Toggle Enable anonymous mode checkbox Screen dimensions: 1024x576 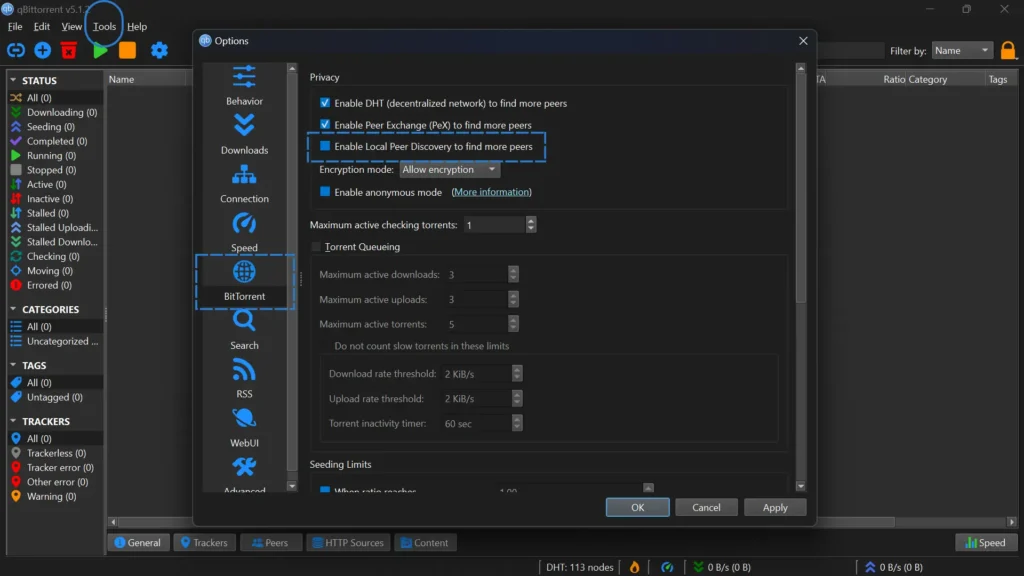tap(325, 192)
